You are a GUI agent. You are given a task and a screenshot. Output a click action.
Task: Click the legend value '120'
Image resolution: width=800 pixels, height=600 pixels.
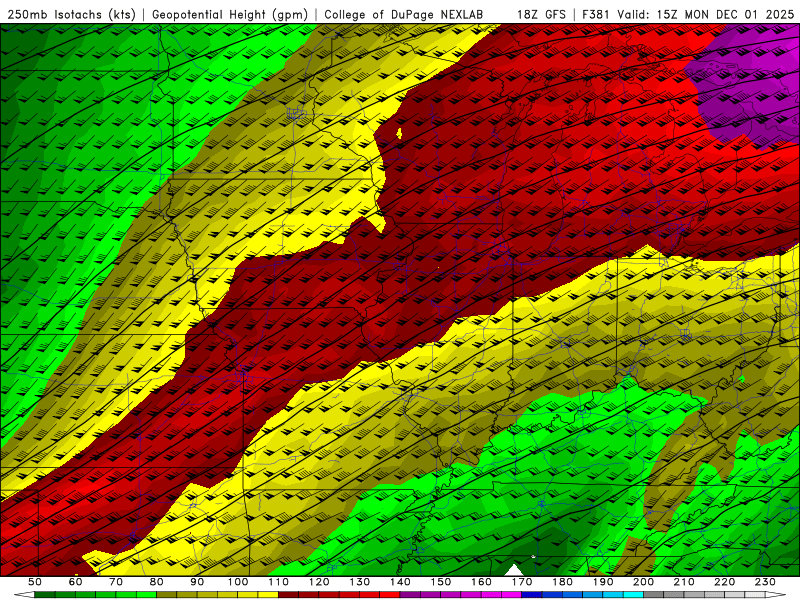319,582
